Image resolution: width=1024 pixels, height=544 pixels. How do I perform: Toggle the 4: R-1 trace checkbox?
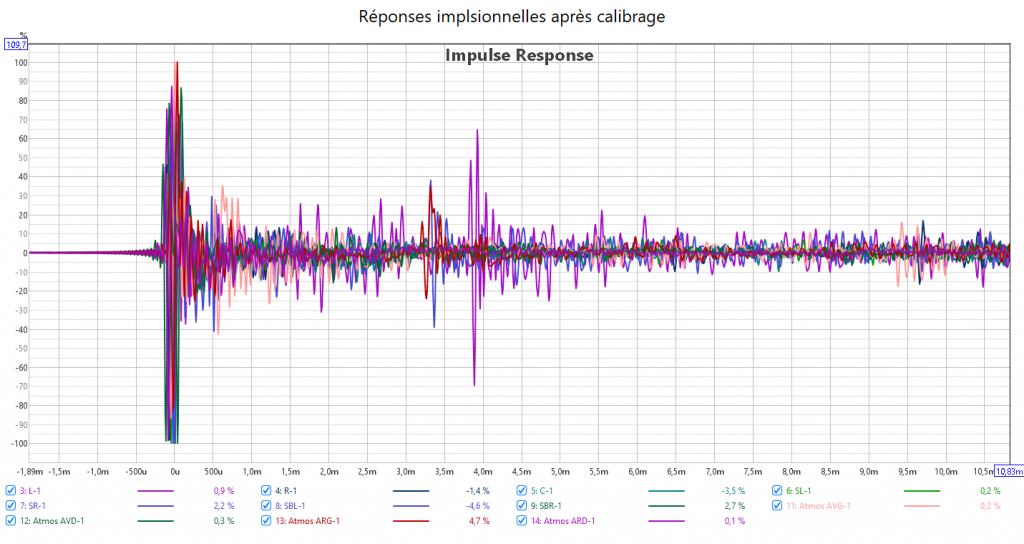[267, 491]
